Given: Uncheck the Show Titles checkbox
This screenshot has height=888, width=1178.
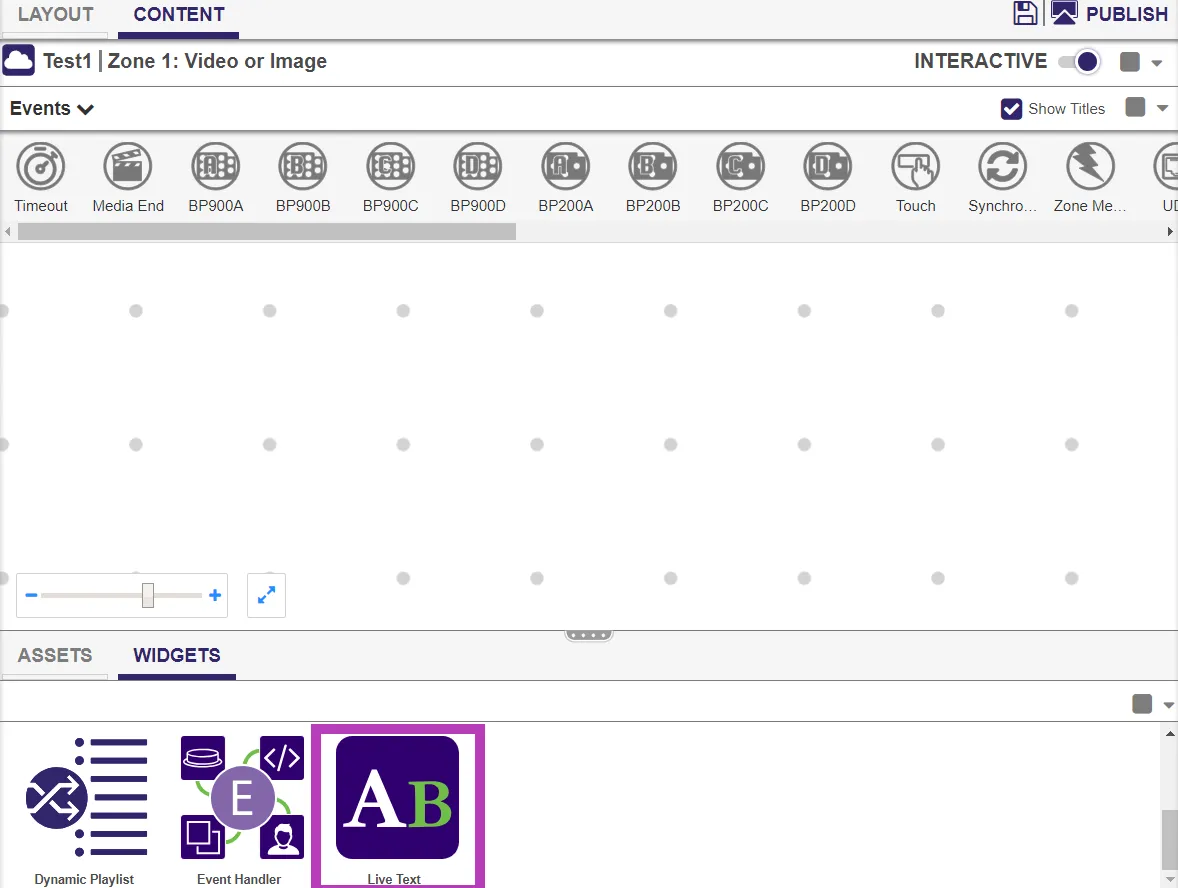Looking at the screenshot, I should click(x=1011, y=109).
